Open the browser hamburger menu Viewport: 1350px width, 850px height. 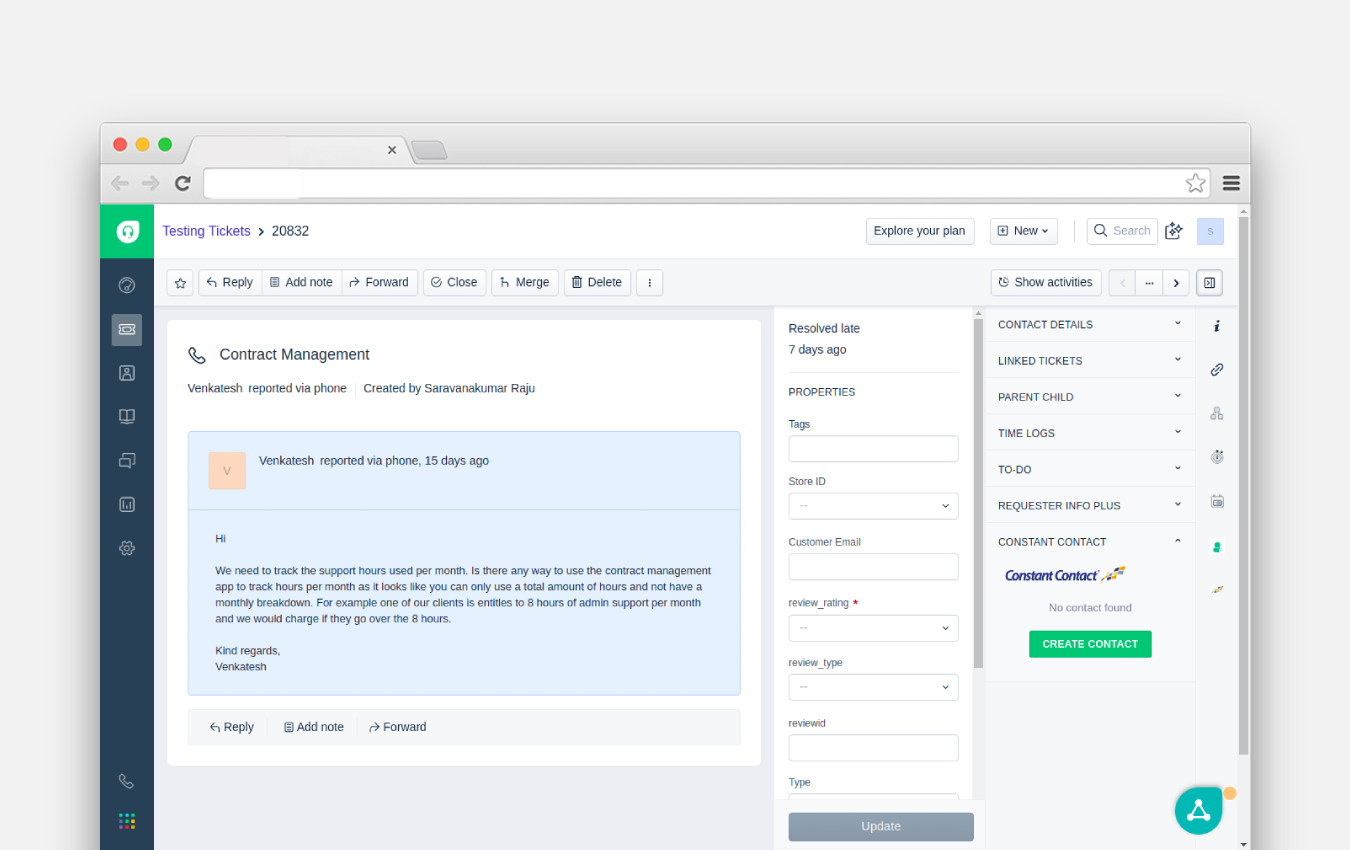(1231, 183)
